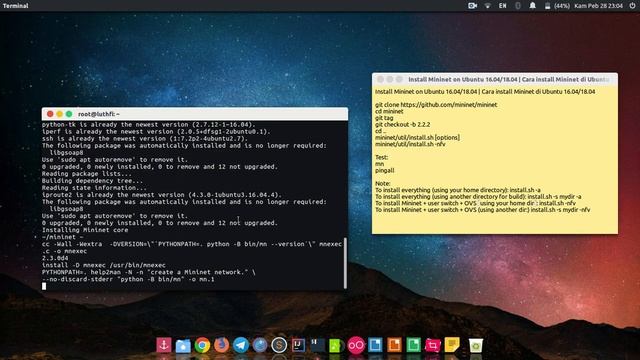Open the orange presentation app in dock

(x=394, y=345)
